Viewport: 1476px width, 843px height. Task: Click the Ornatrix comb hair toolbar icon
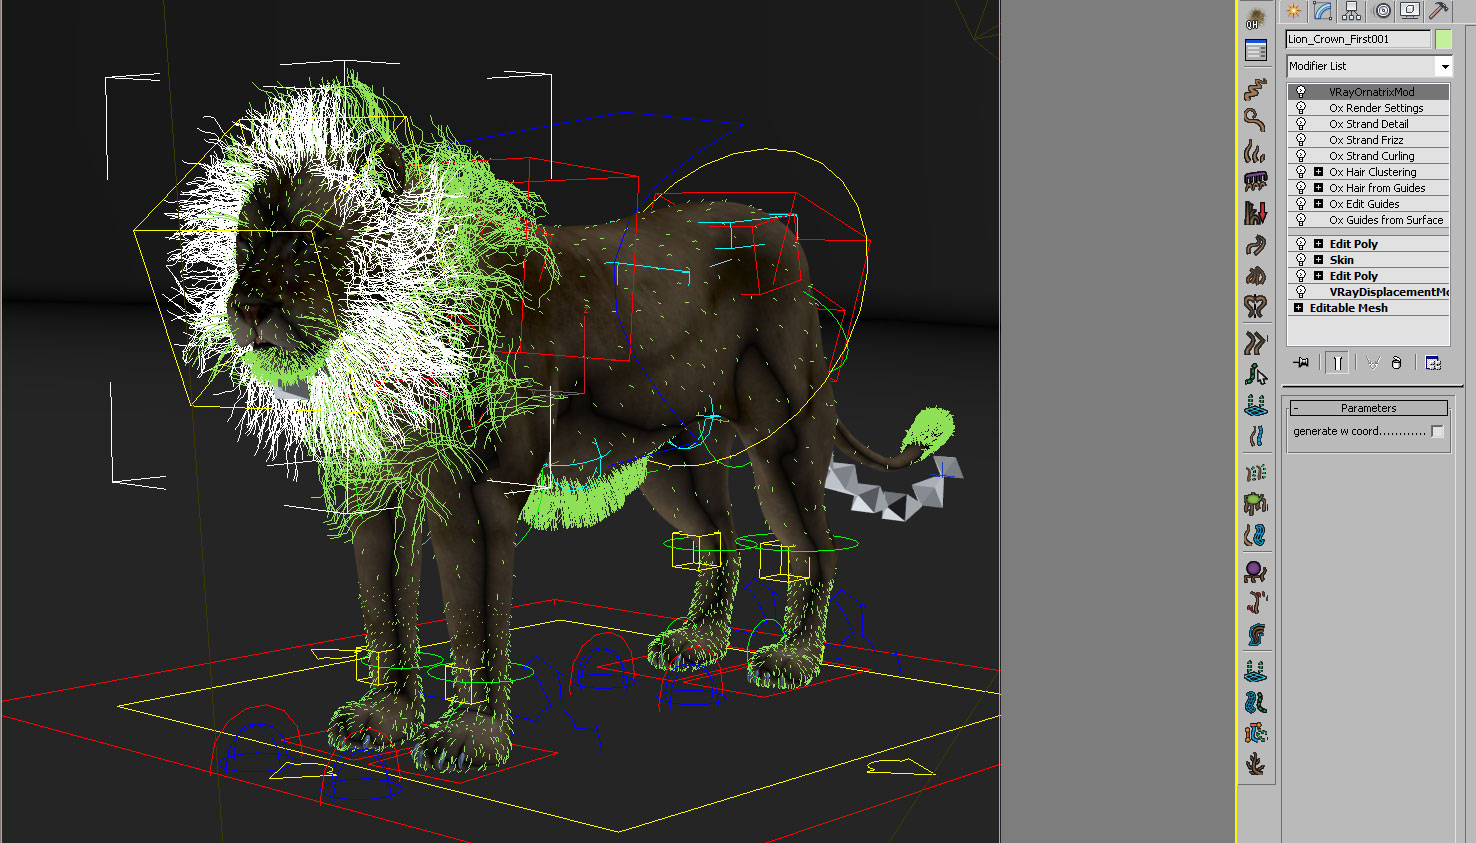coord(1256,181)
